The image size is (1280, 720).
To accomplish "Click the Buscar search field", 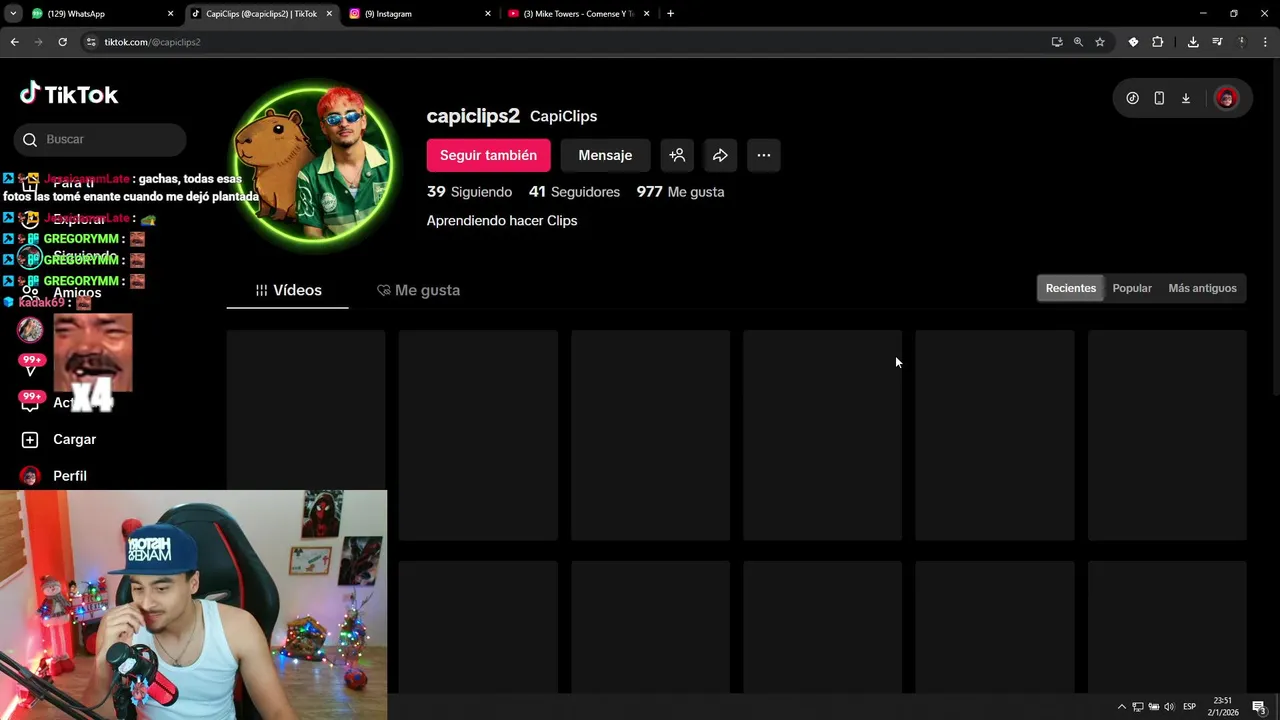I will pyautogui.click(x=100, y=139).
